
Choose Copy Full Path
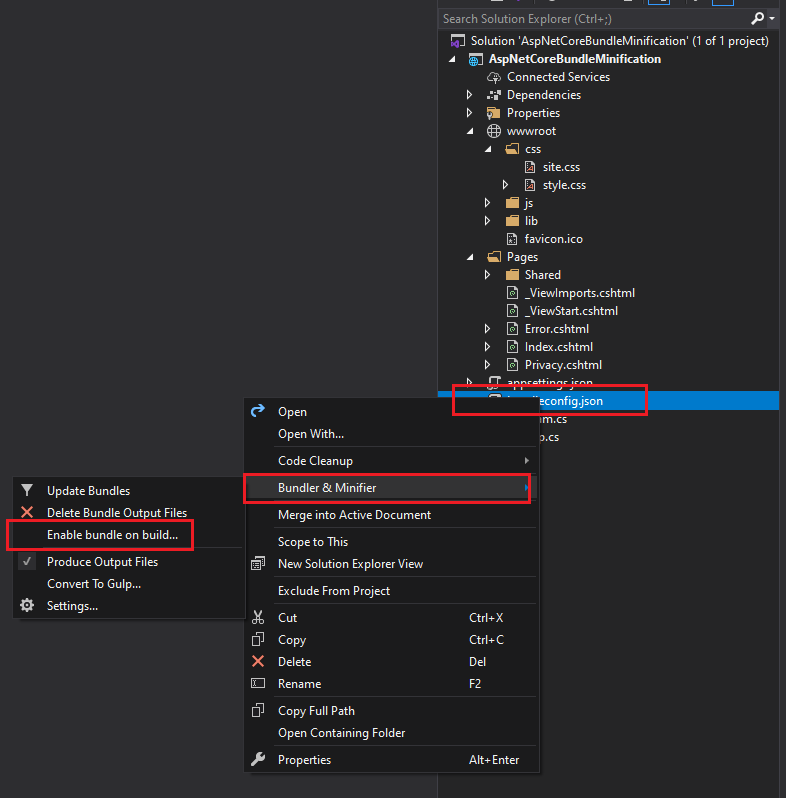[391, 710]
